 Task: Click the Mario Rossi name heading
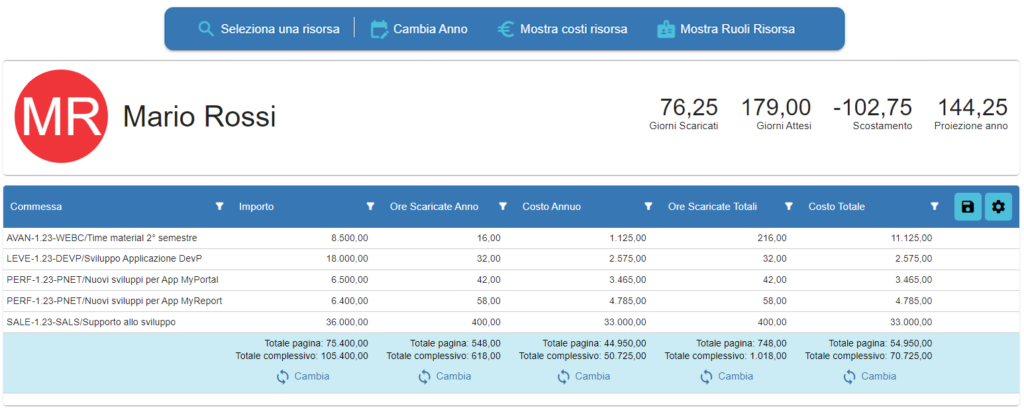(x=199, y=116)
